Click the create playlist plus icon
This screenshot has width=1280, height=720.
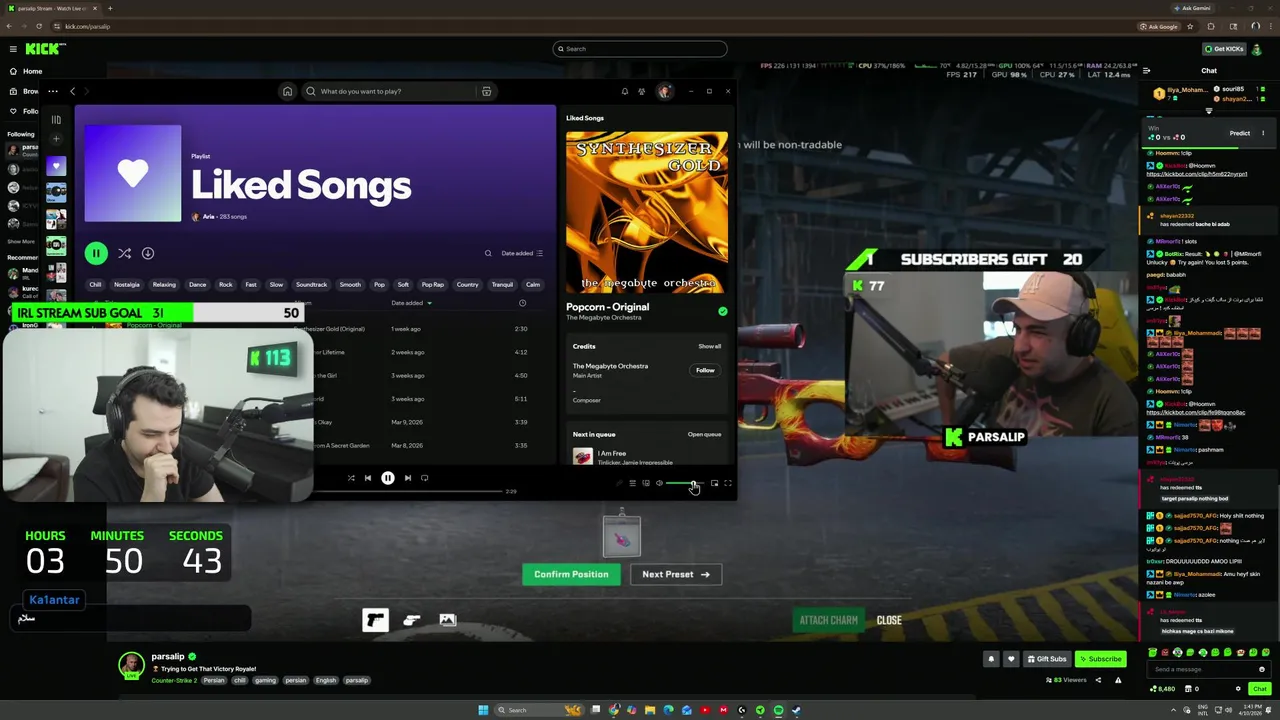pyautogui.click(x=56, y=139)
